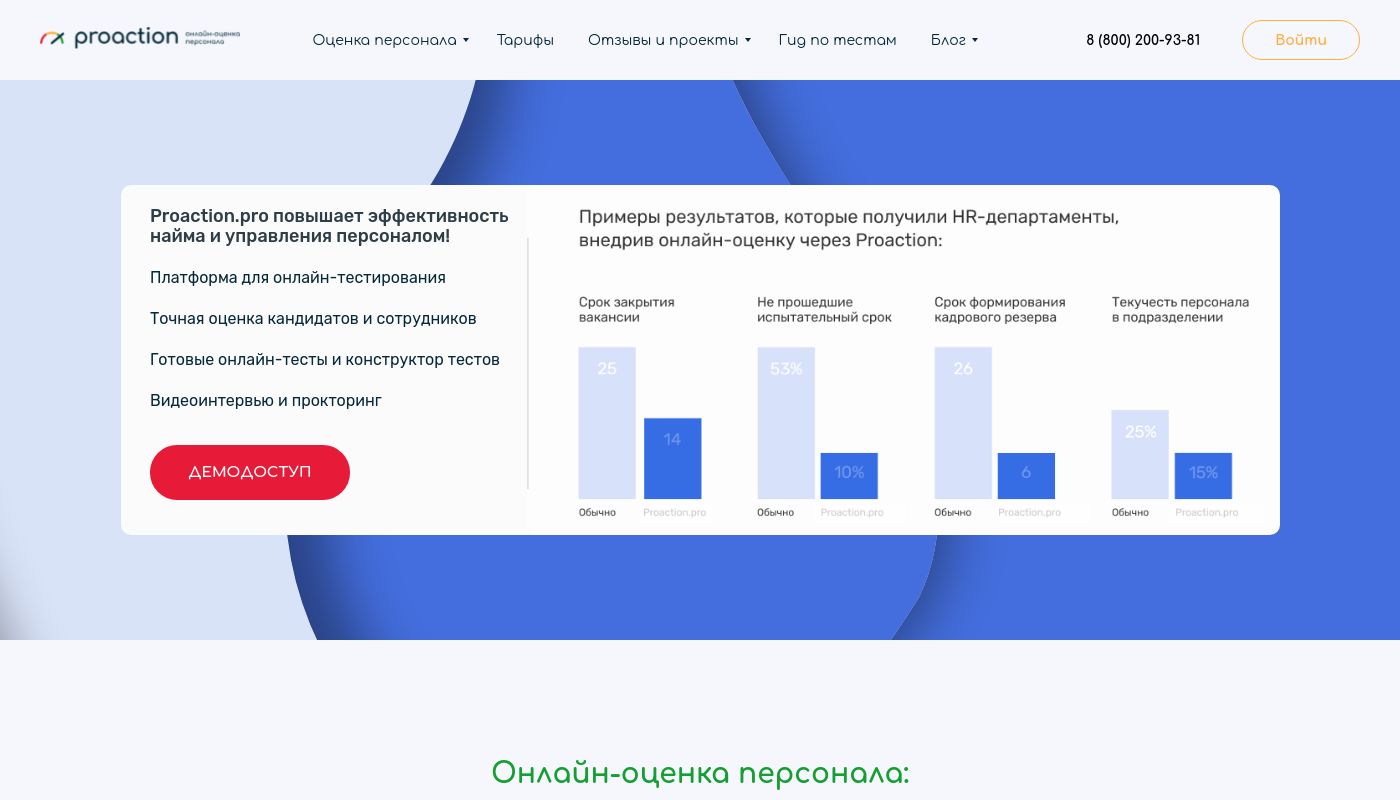
Task: Open the Блог menu
Action: 948,40
